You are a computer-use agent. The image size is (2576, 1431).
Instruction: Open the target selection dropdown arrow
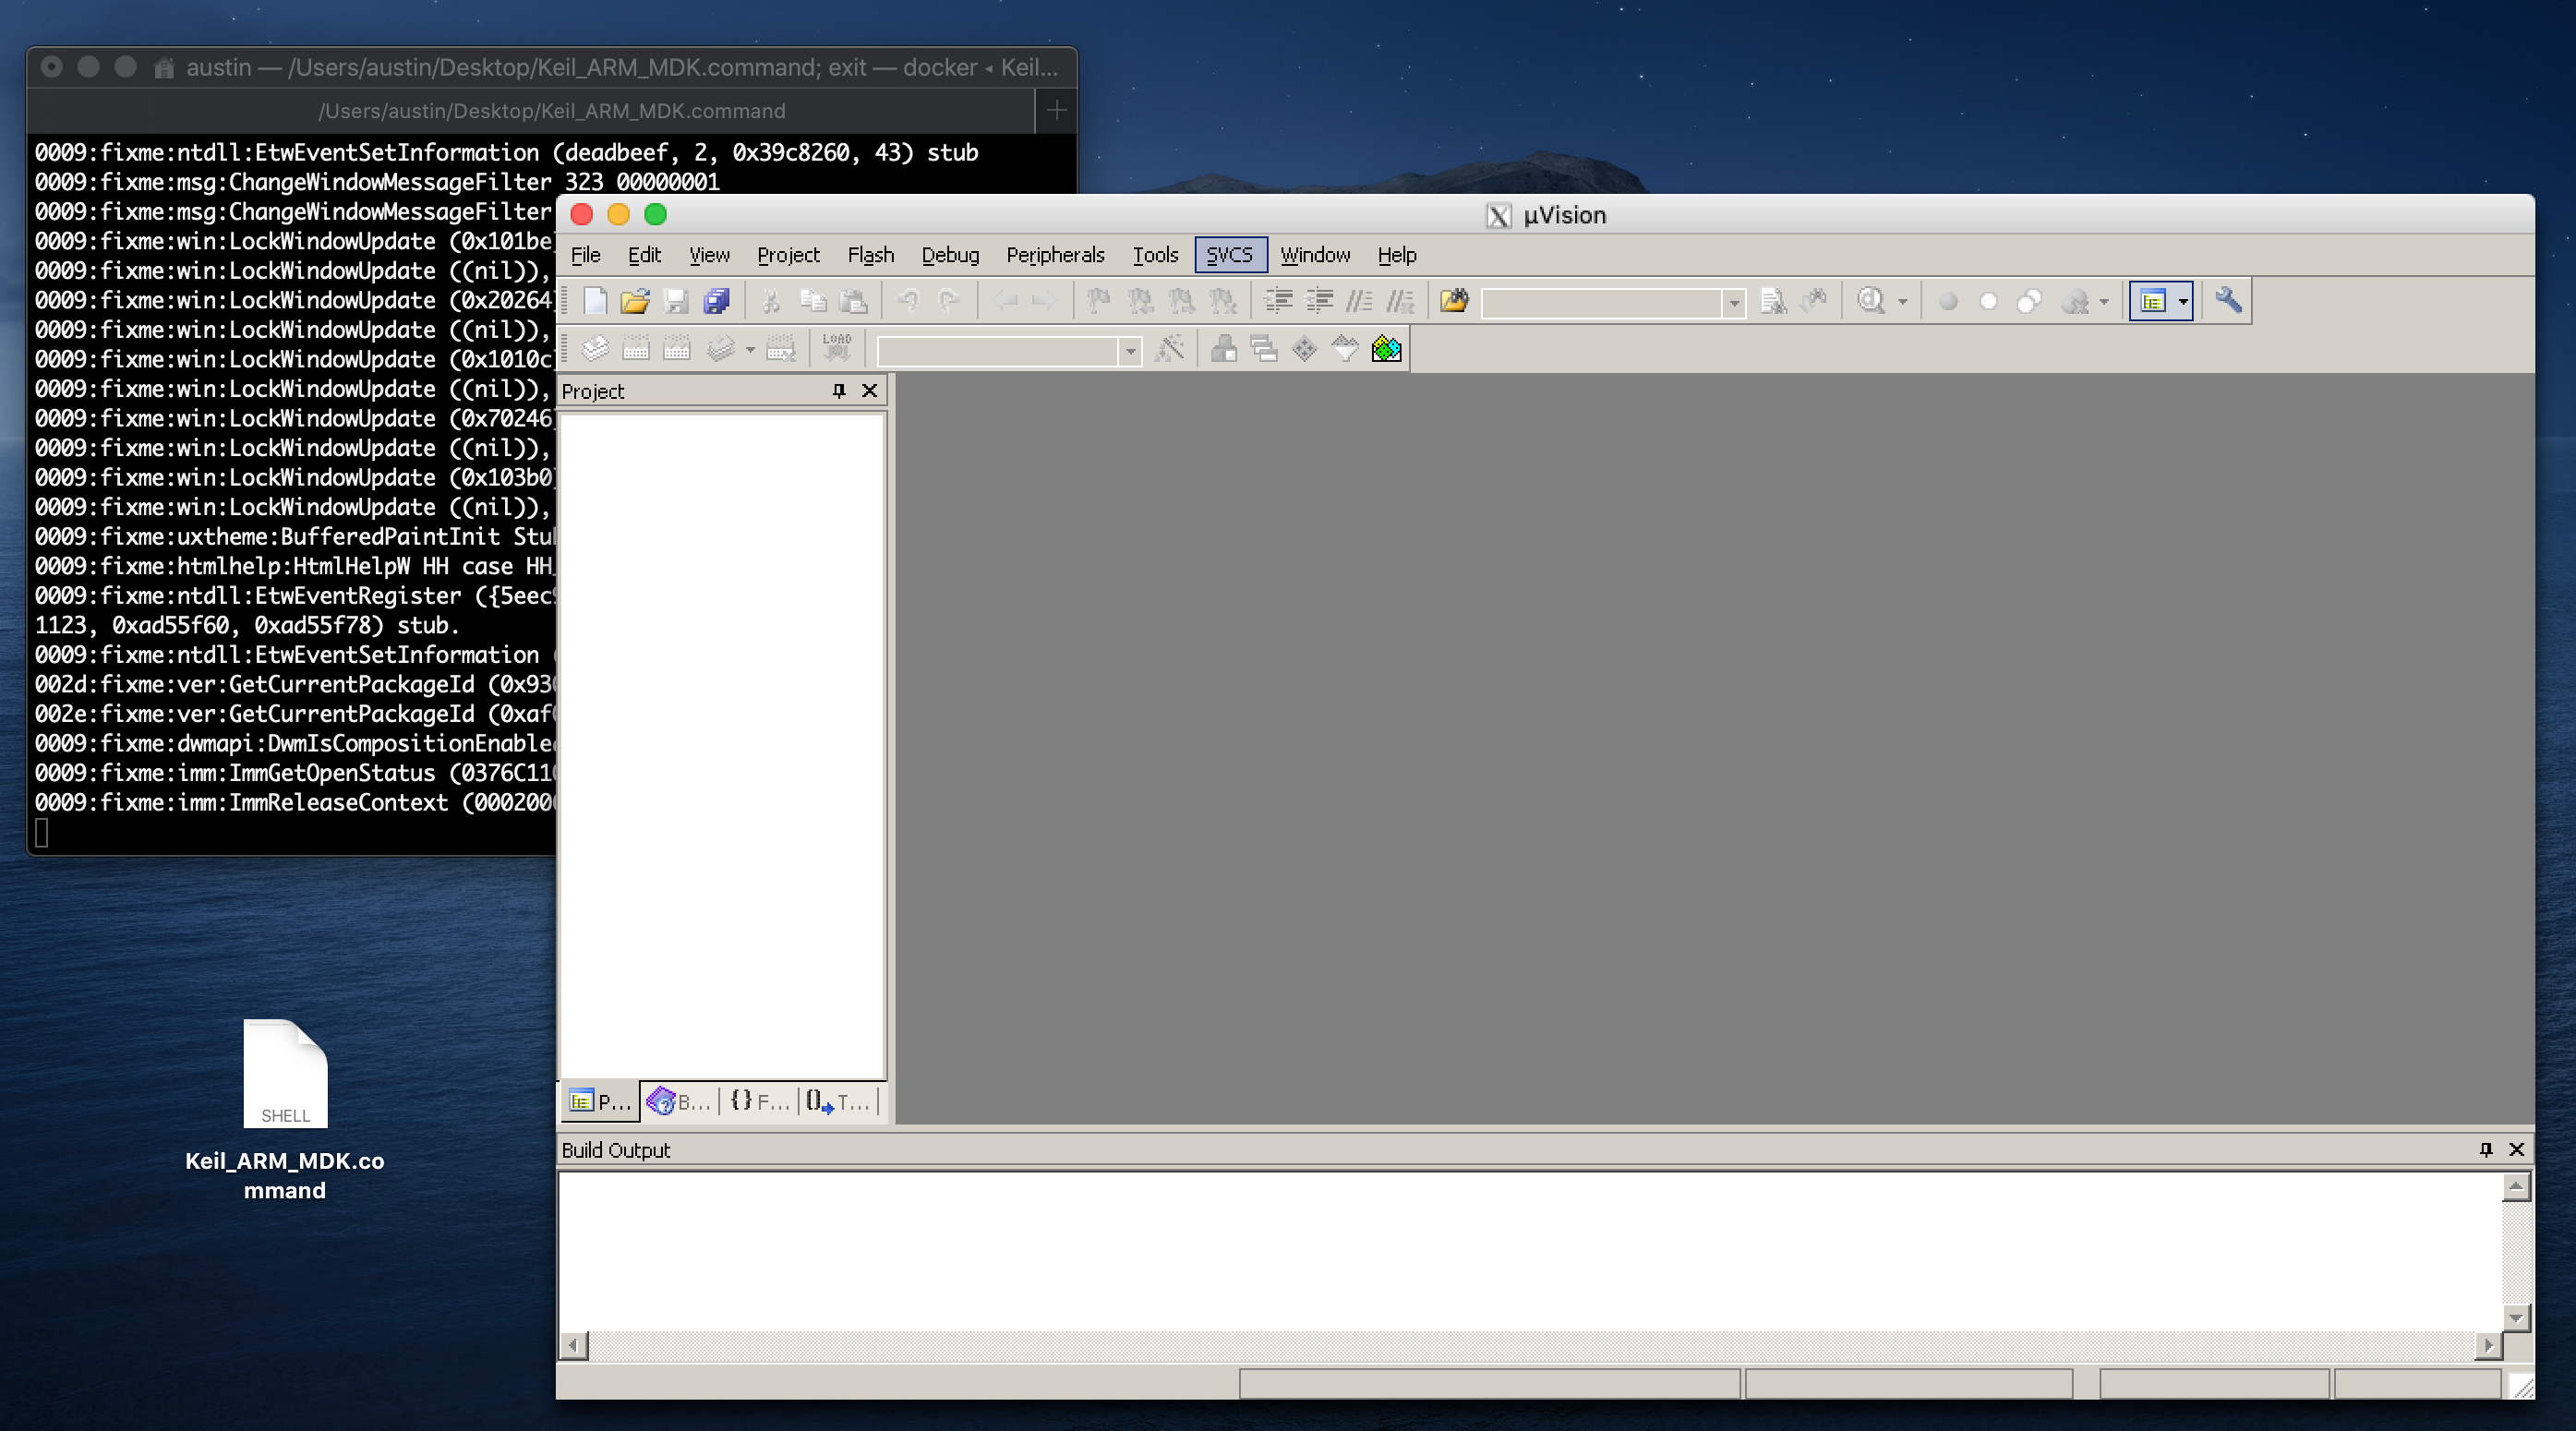click(1130, 351)
